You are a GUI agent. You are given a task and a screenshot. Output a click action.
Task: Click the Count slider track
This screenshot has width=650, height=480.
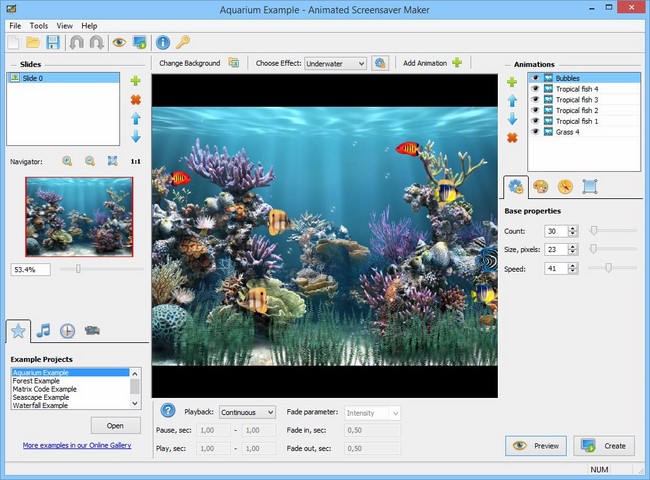tap(613, 230)
